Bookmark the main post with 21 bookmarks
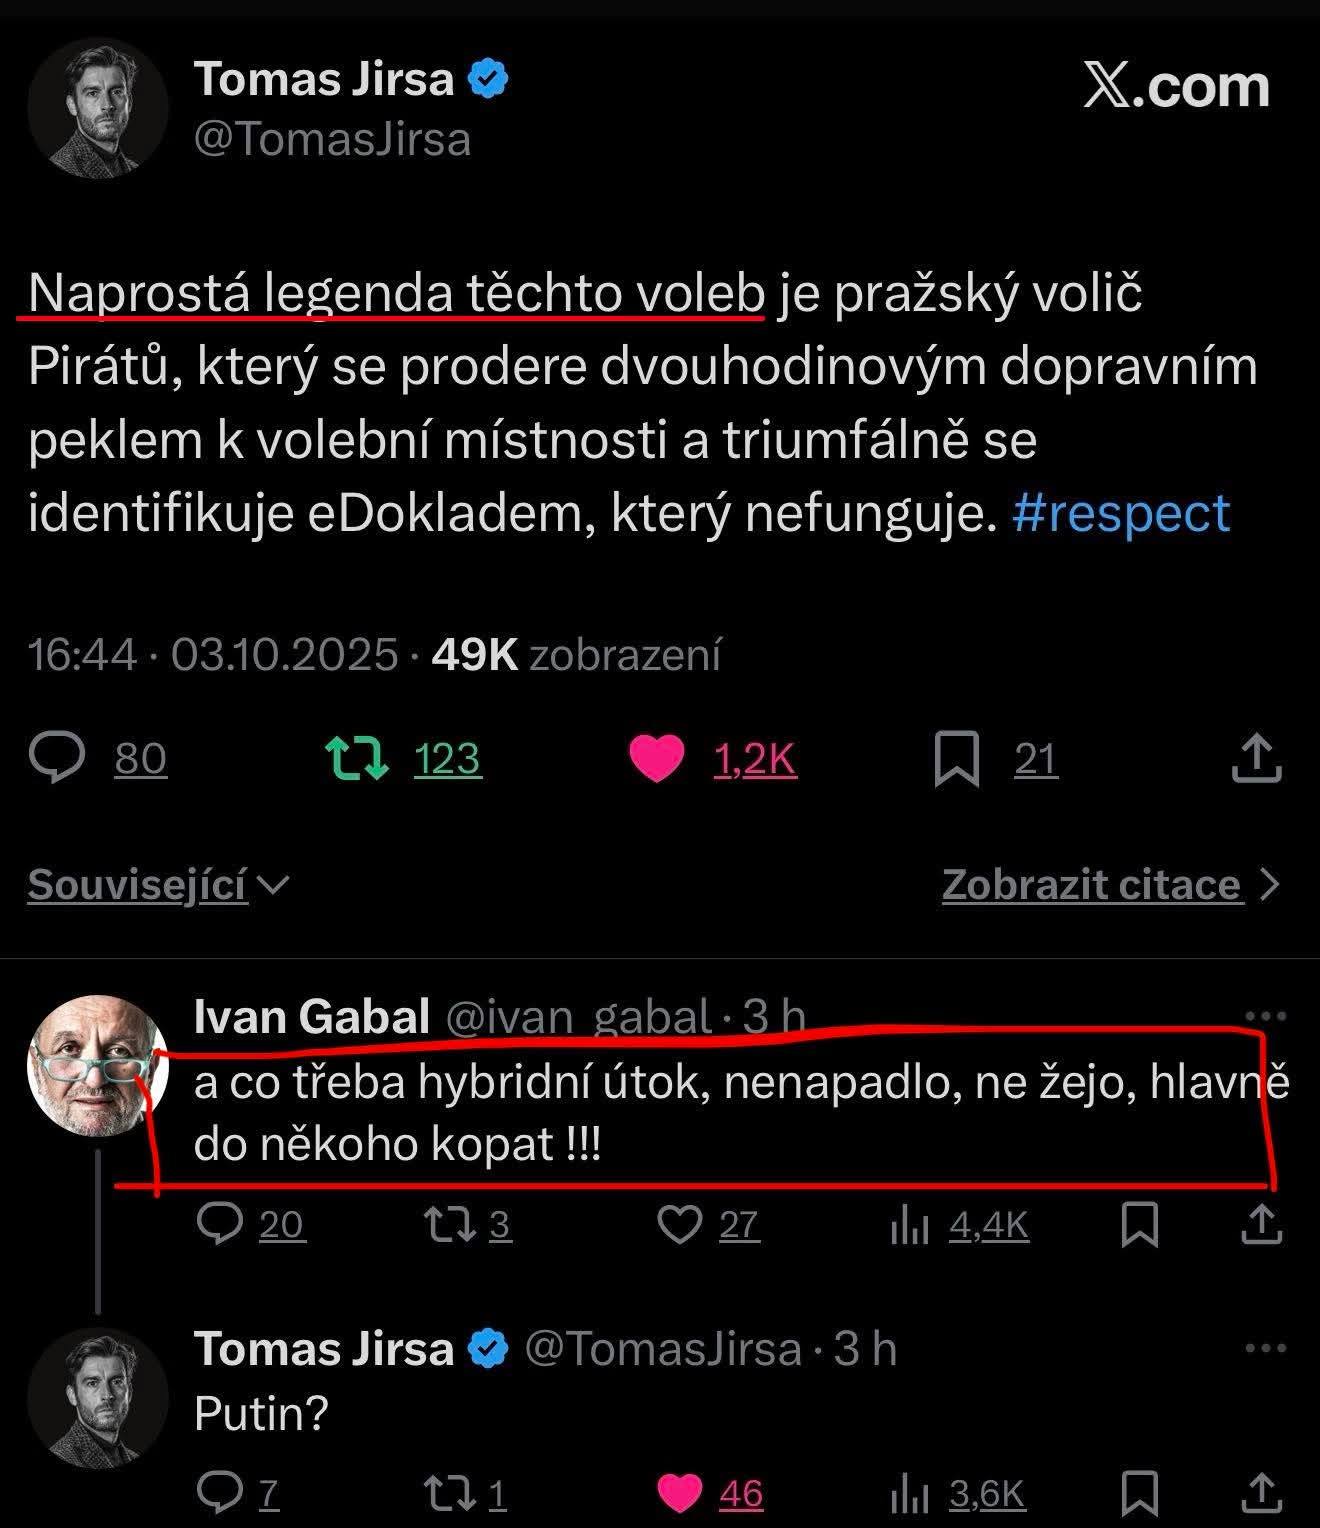 (956, 759)
